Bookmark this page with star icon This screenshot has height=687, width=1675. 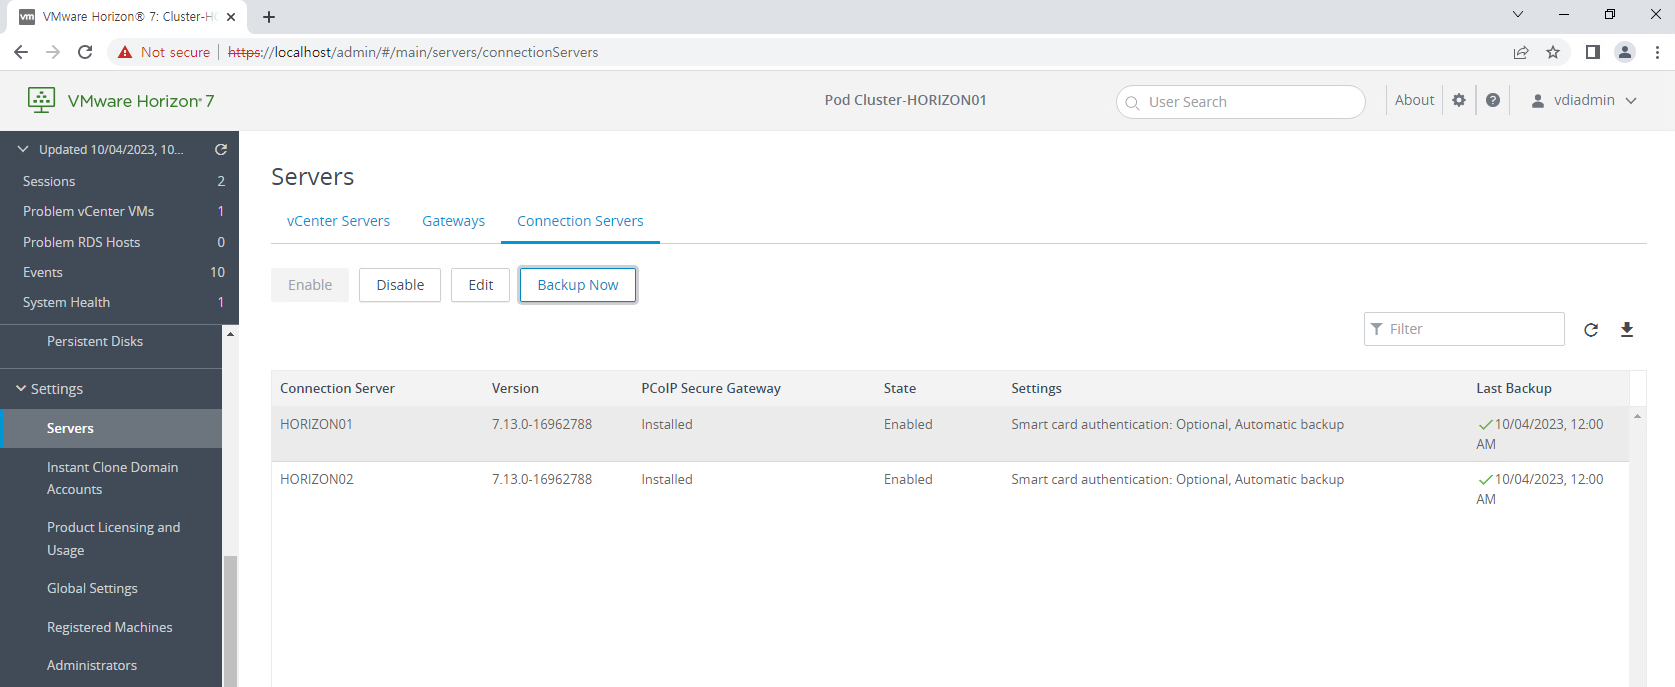point(1553,52)
